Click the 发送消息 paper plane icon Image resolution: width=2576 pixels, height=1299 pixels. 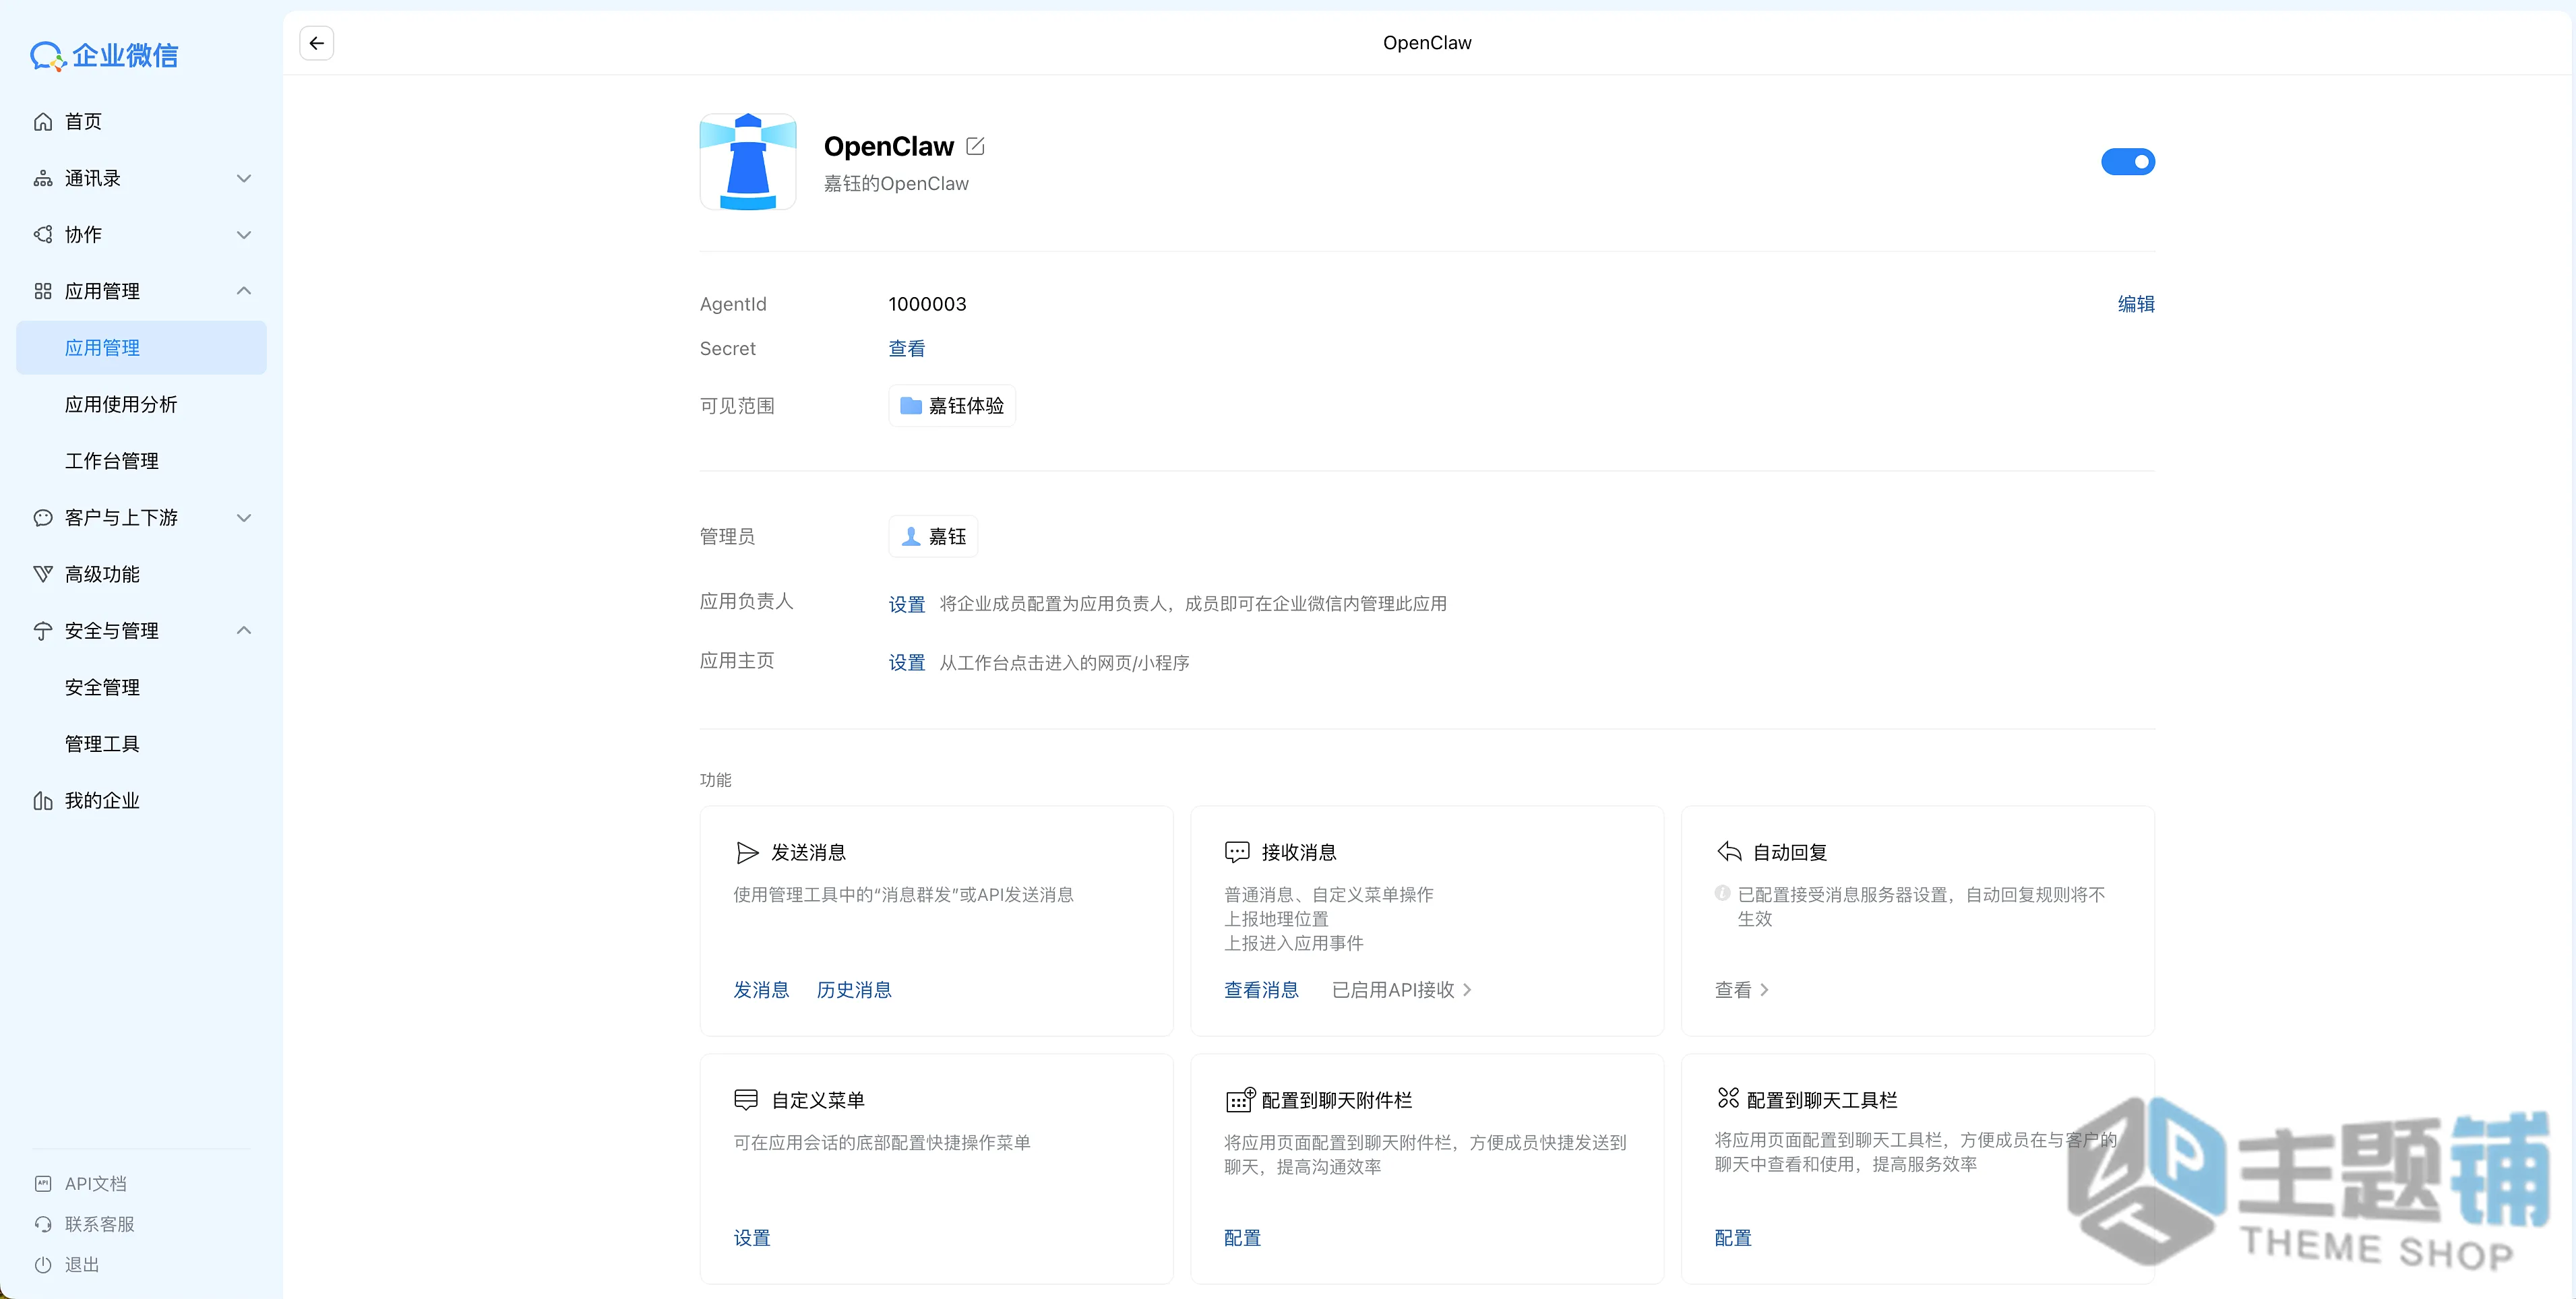coord(747,853)
